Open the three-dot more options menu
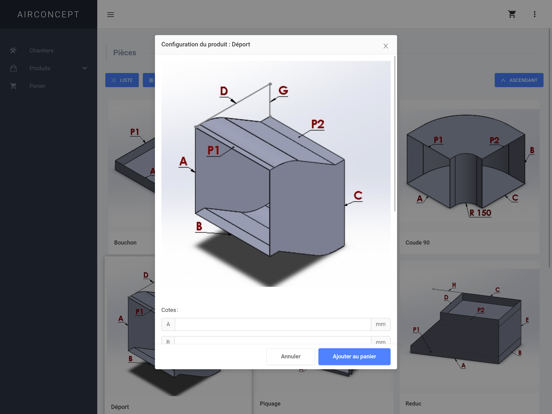The image size is (552, 414). click(x=534, y=14)
